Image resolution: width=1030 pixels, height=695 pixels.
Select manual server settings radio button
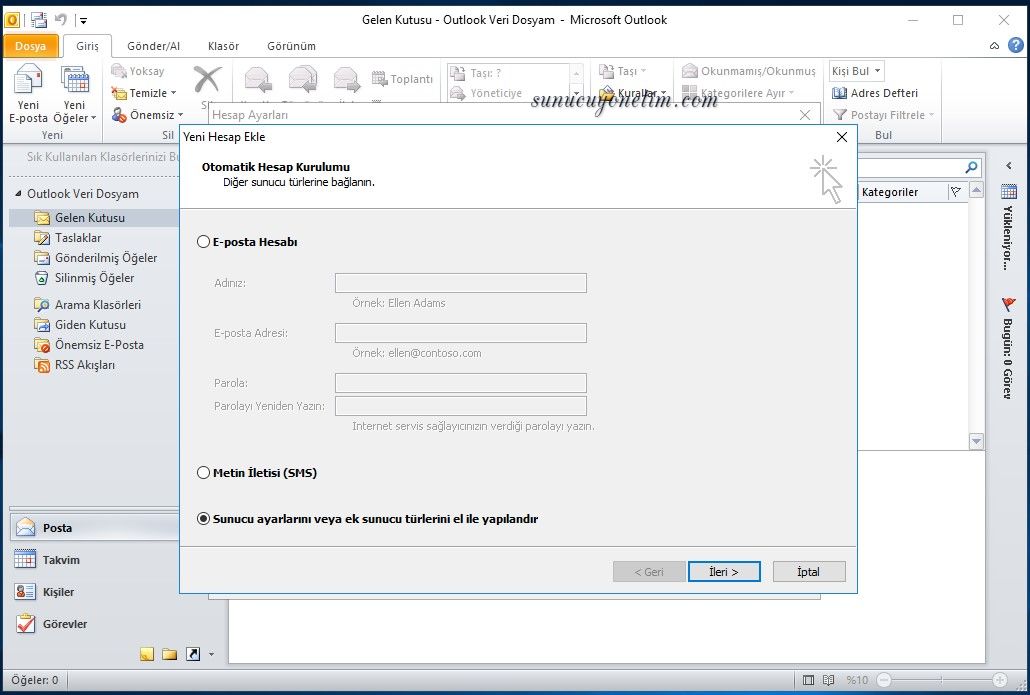(204, 518)
